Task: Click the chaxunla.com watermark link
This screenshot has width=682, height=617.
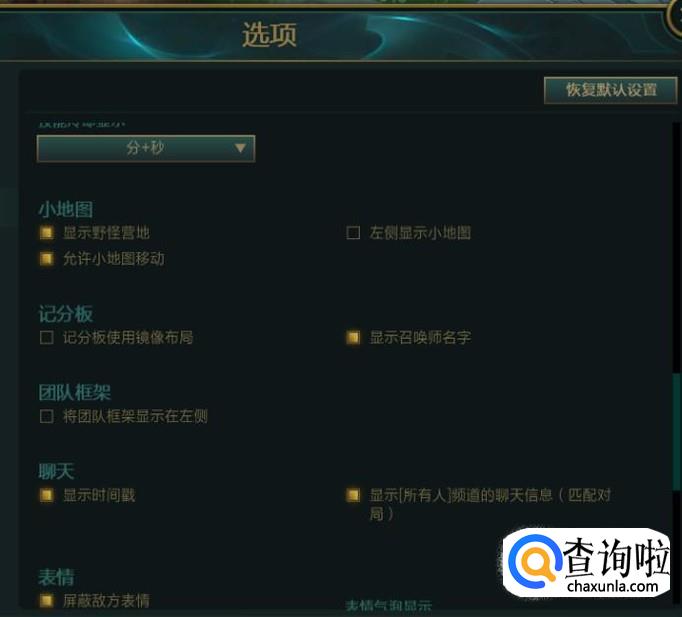Action: tap(612, 586)
